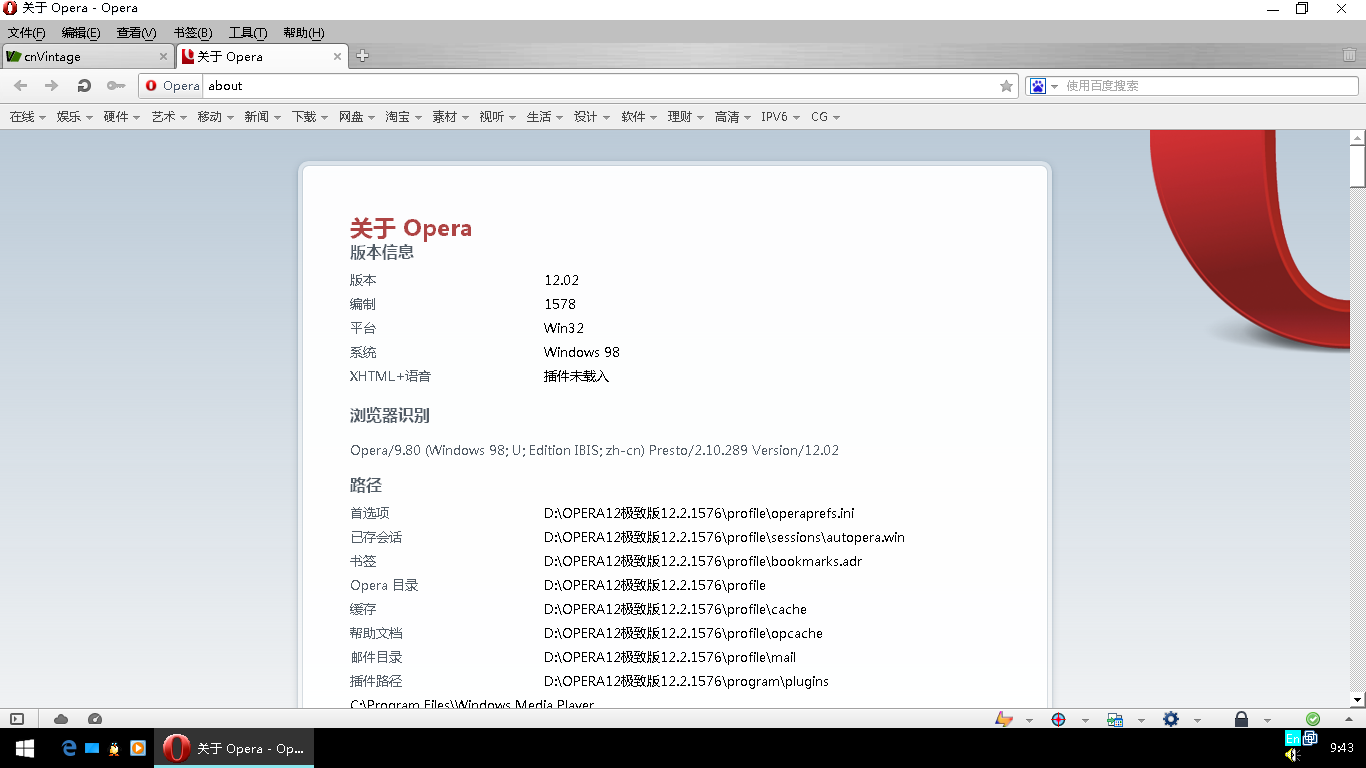Click the lightning bolt status bar icon
The image size is (1366, 768).
click(1003, 719)
